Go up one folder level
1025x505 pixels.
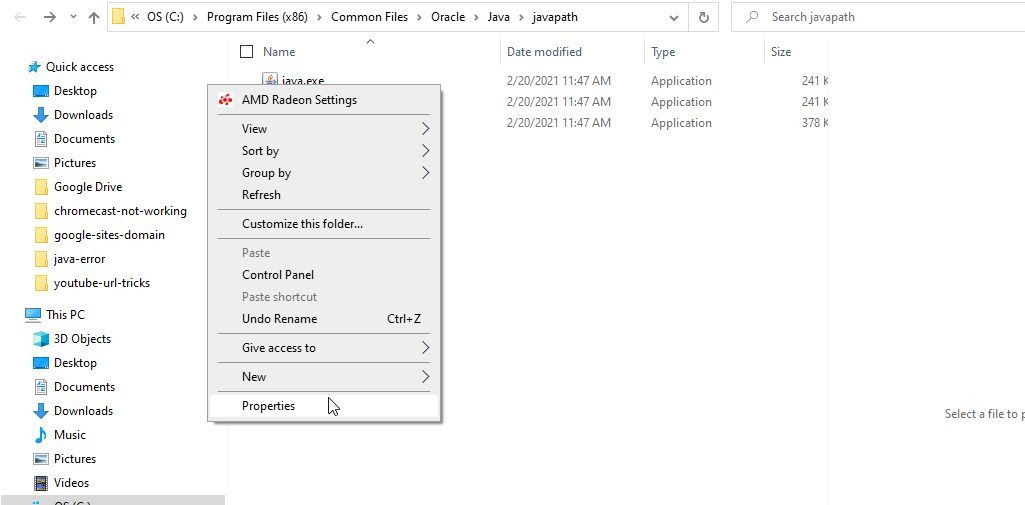click(x=93, y=18)
